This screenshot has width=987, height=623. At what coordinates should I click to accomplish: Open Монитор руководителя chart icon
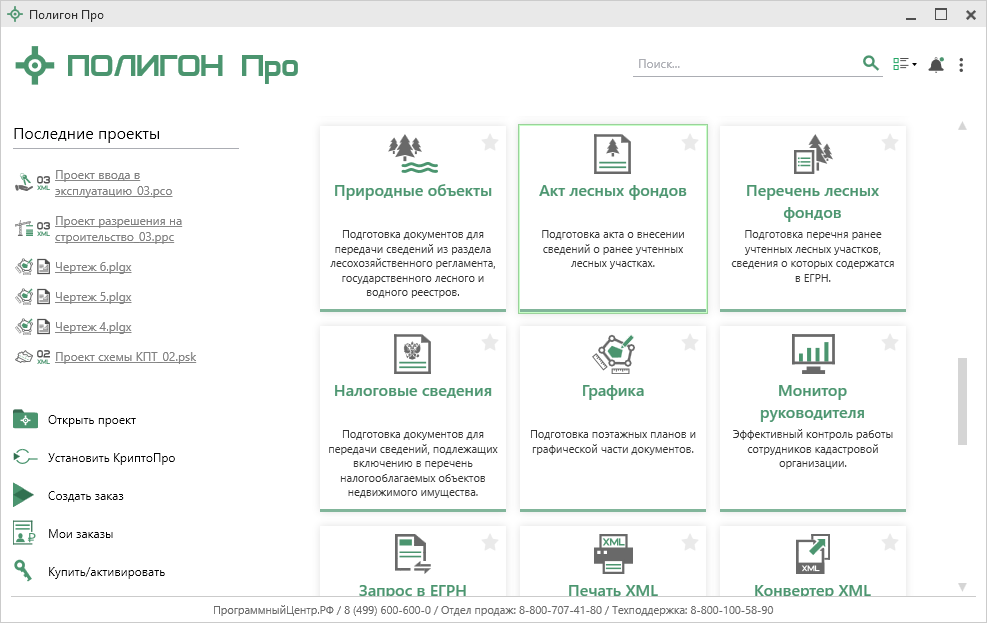click(812, 353)
